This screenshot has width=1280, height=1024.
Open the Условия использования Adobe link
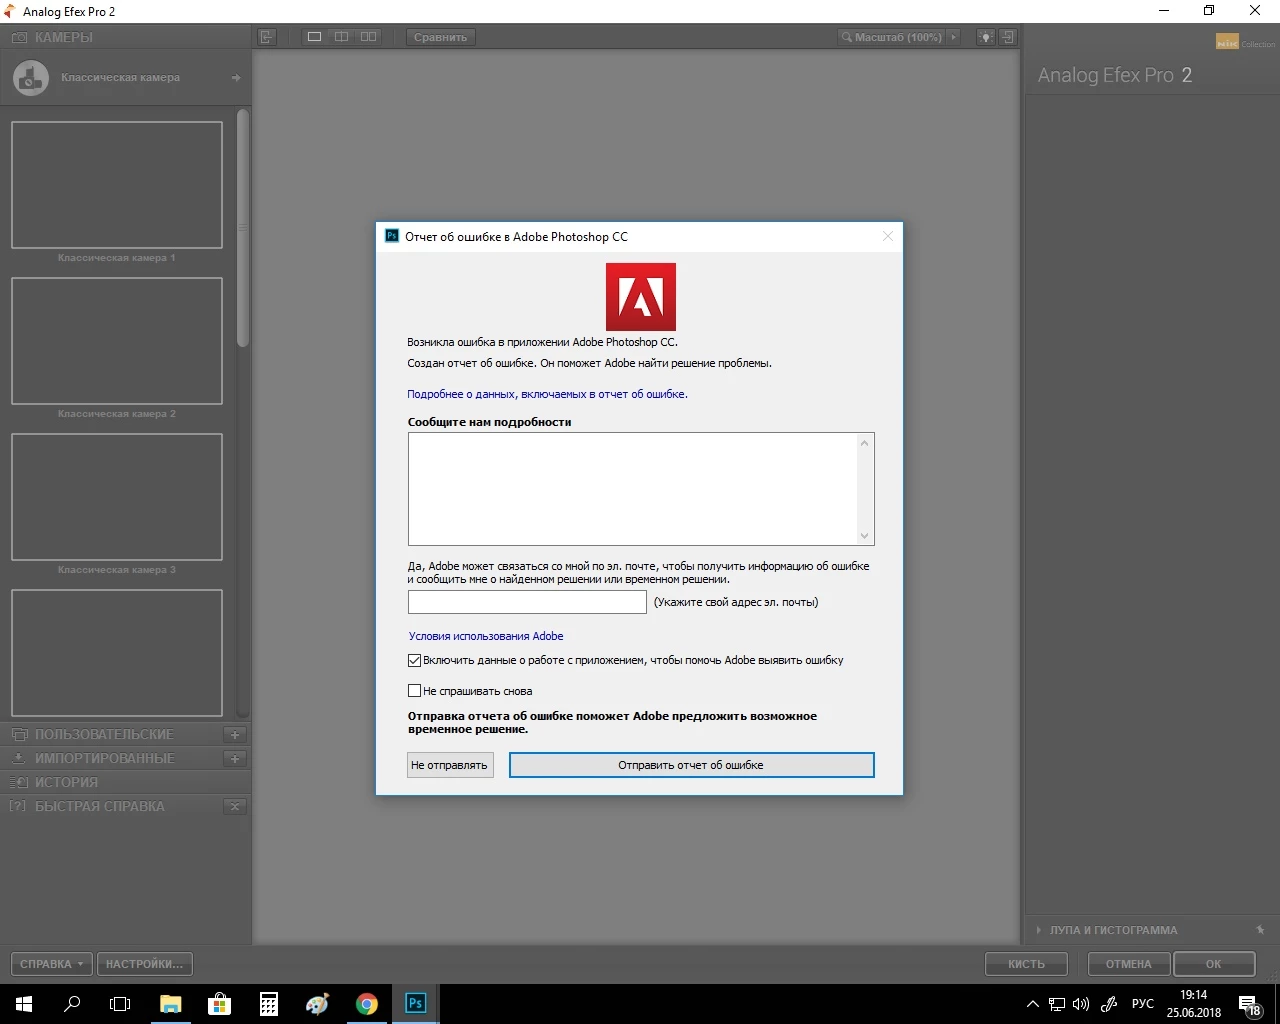(x=486, y=636)
